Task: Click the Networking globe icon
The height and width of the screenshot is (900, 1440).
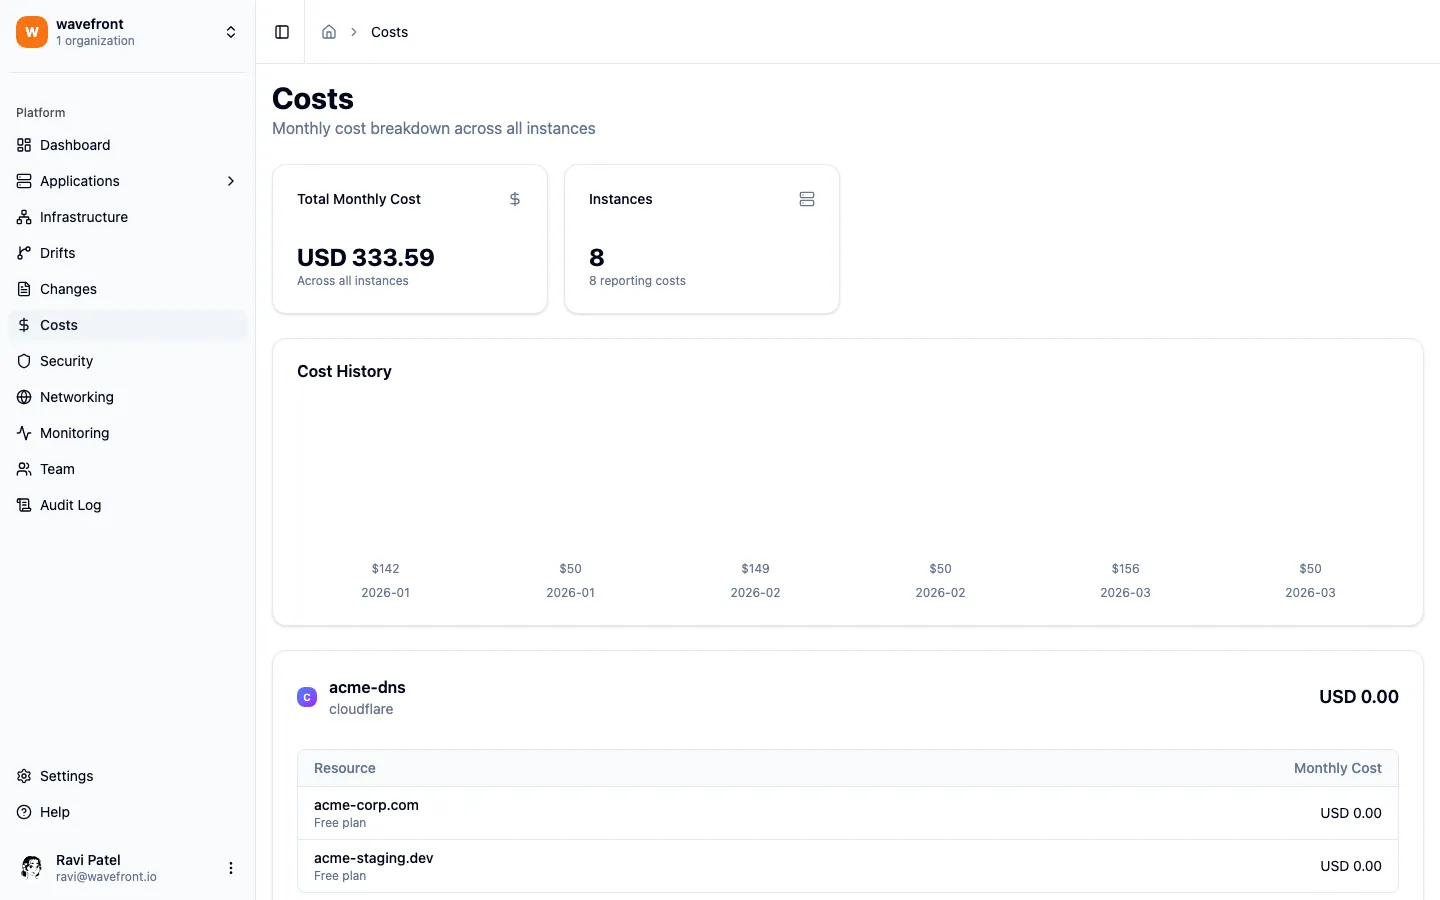Action: [23, 397]
